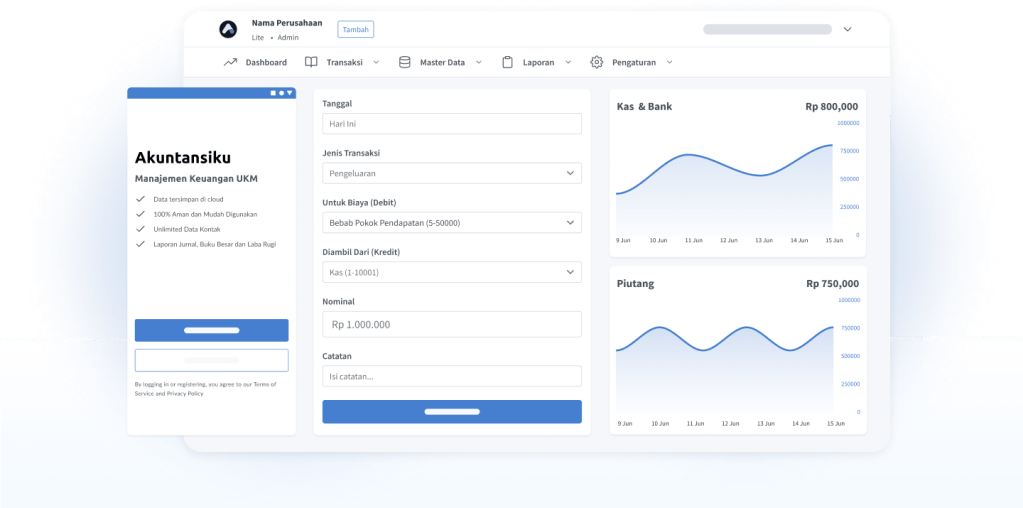Click the Master Data database icon
The width and height of the screenshot is (1023, 508).
405,62
